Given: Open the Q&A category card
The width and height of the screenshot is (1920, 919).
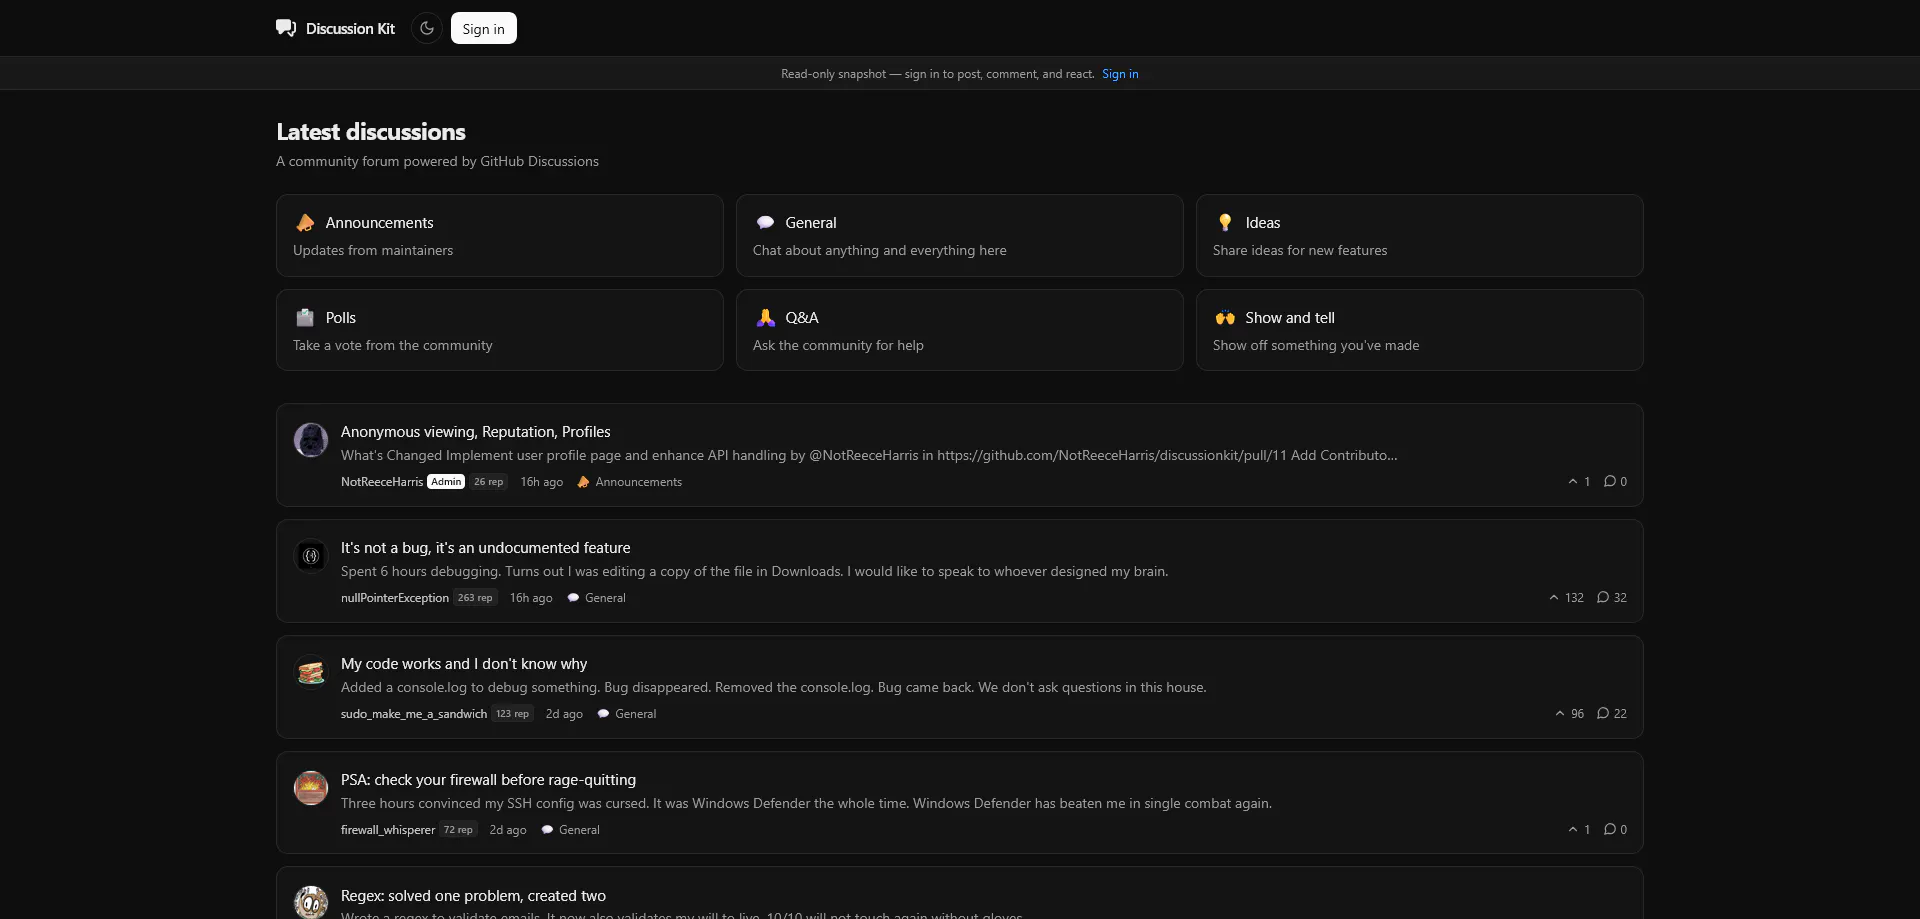Looking at the screenshot, I should pyautogui.click(x=960, y=330).
